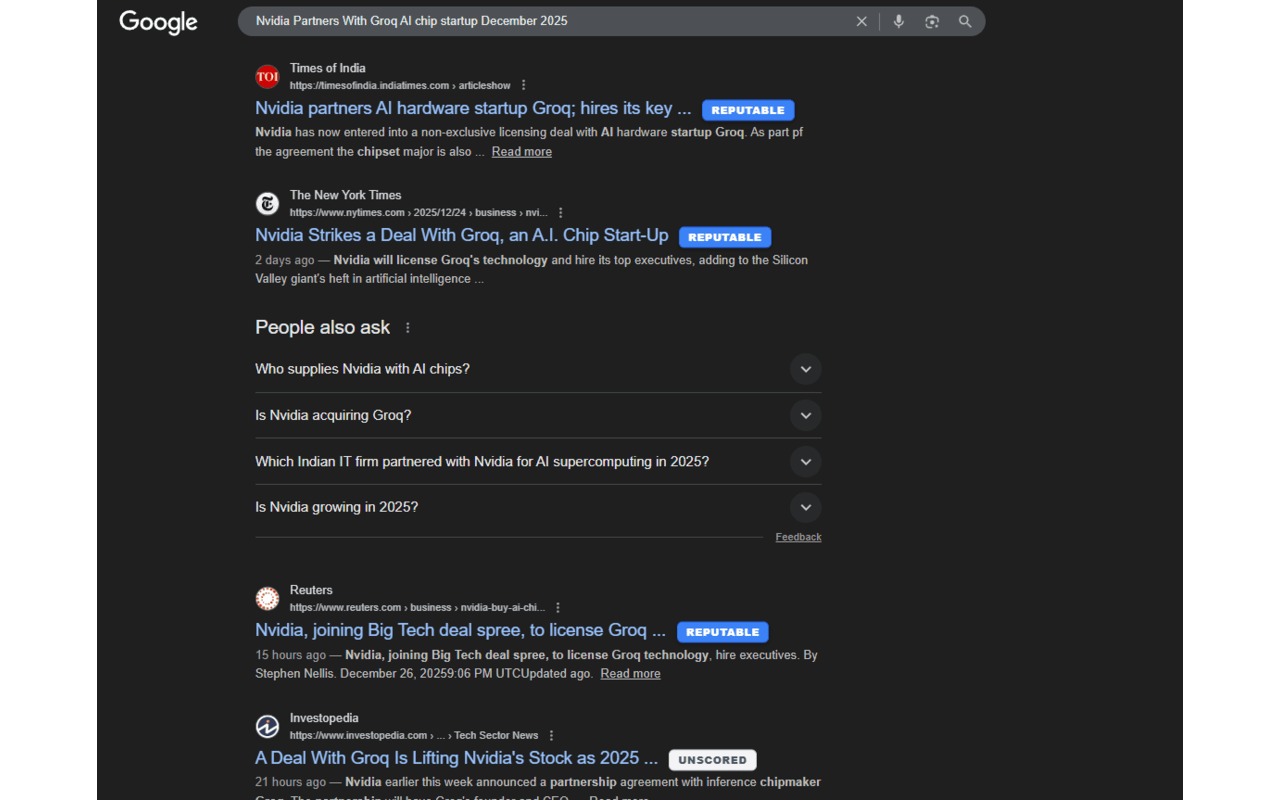
Task: Open Reuters "joining Big Tech deal spree" headline
Action: (460, 630)
